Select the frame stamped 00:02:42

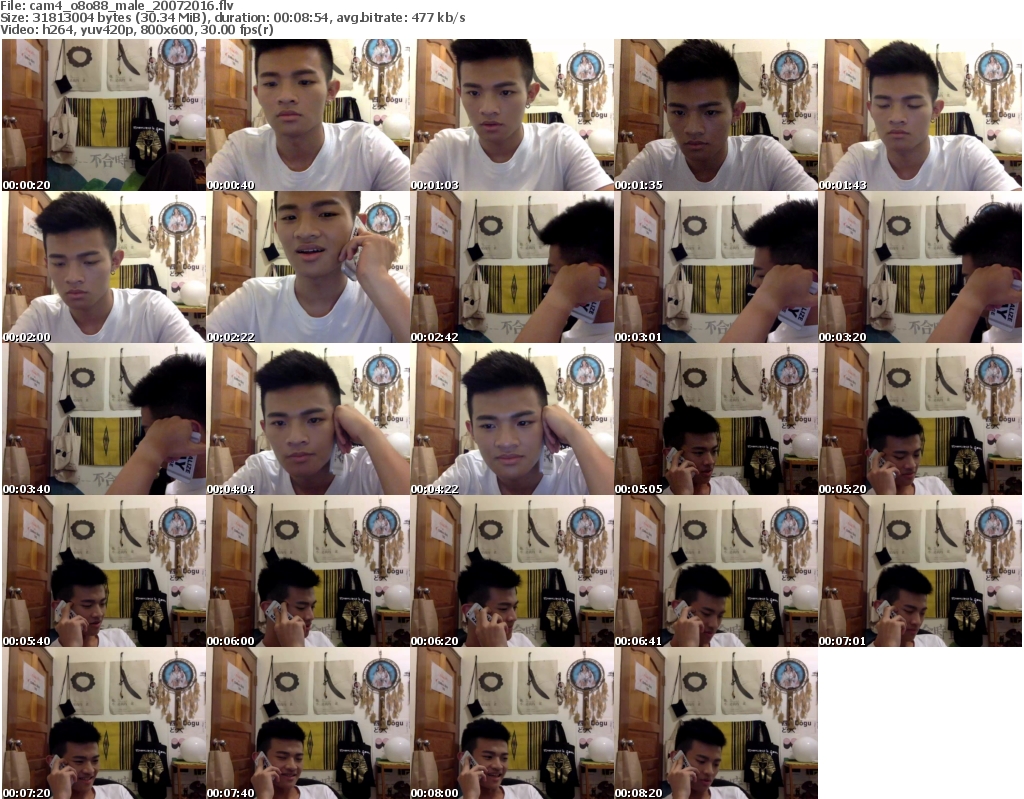click(x=512, y=267)
